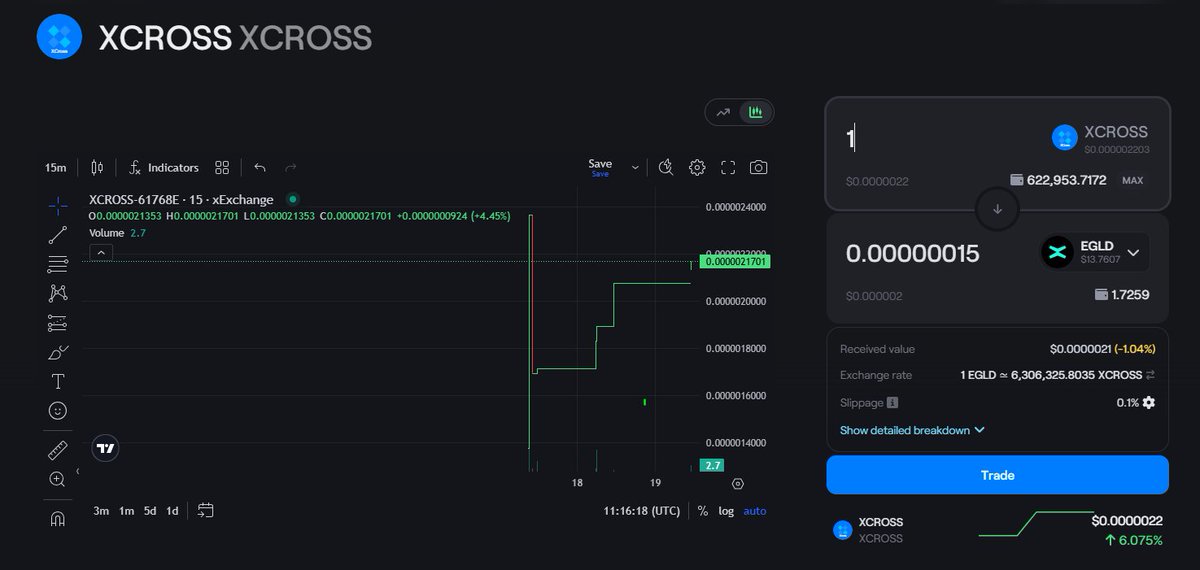Undo the last chart action
This screenshot has width=1200, height=570.
pyautogui.click(x=260, y=167)
